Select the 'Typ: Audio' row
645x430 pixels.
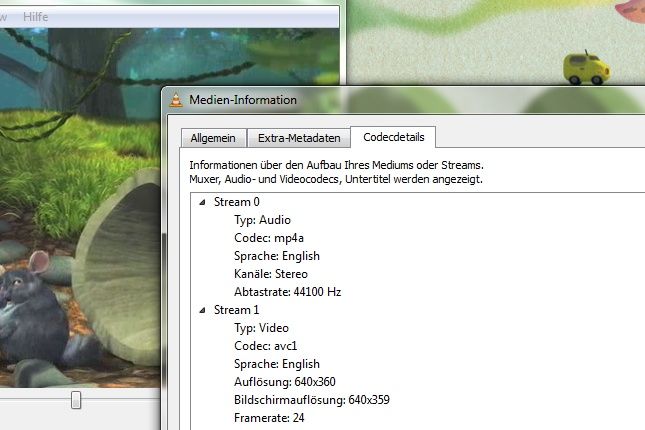click(262, 220)
